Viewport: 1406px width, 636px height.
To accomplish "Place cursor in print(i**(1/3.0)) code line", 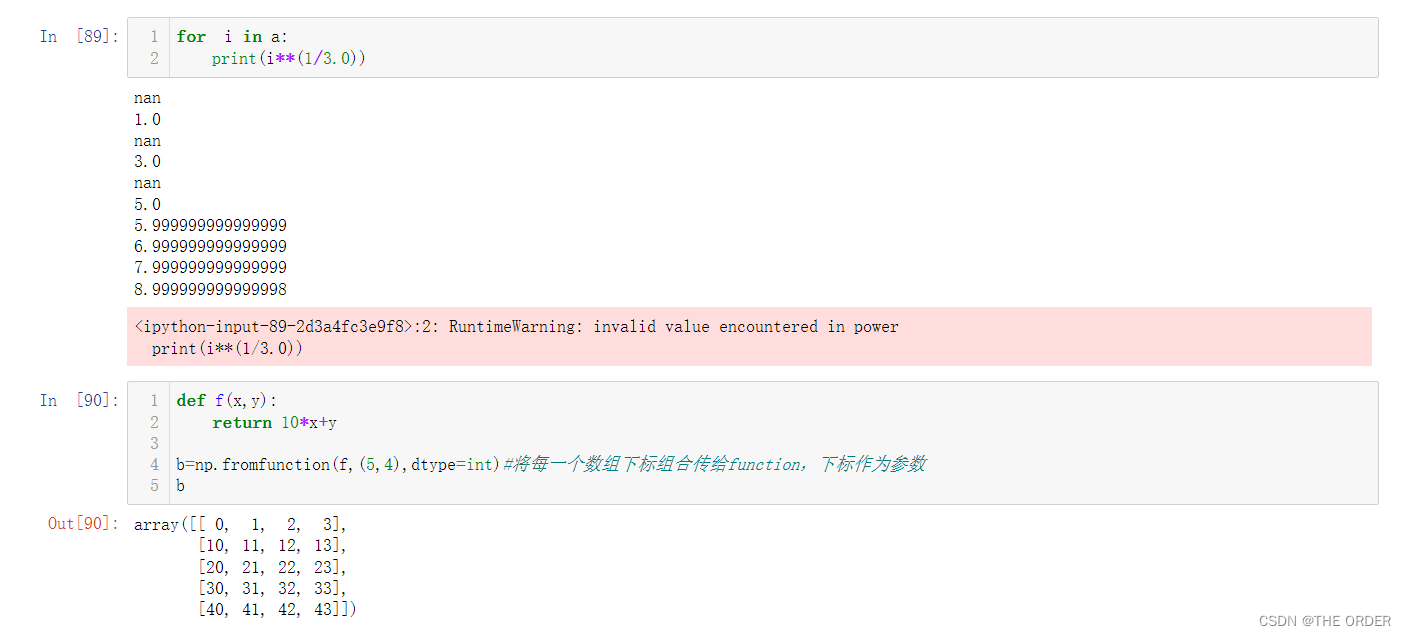I will [x=289, y=59].
